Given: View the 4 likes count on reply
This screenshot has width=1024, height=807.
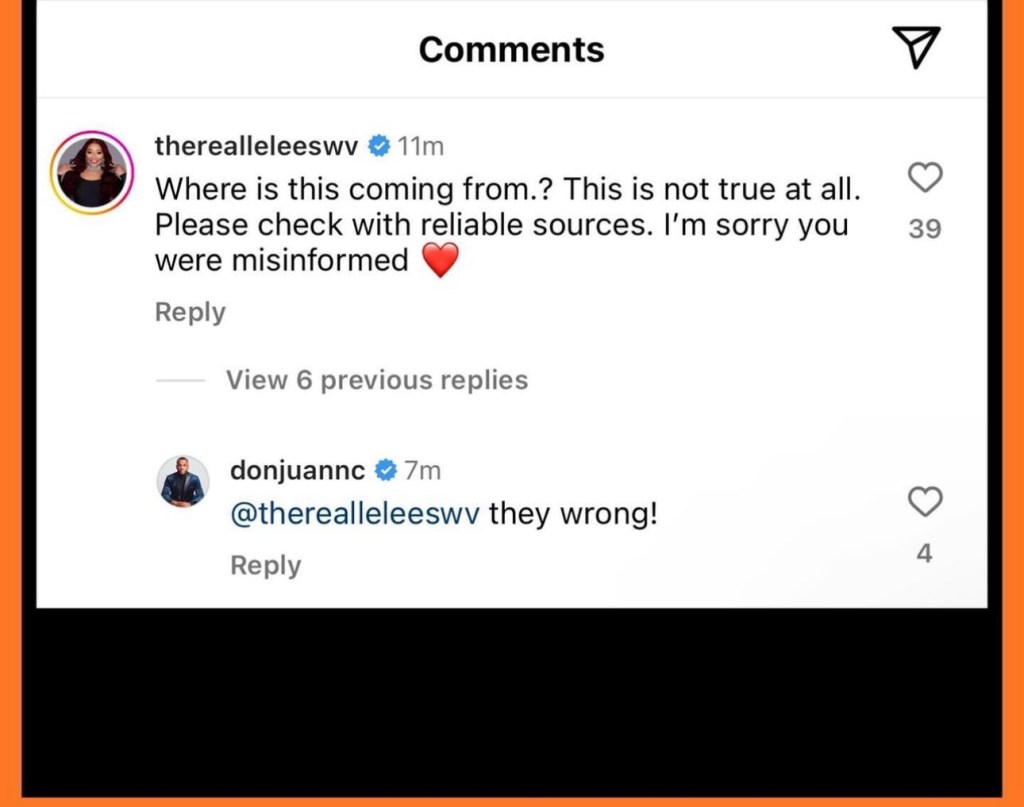Looking at the screenshot, I should (x=925, y=552).
